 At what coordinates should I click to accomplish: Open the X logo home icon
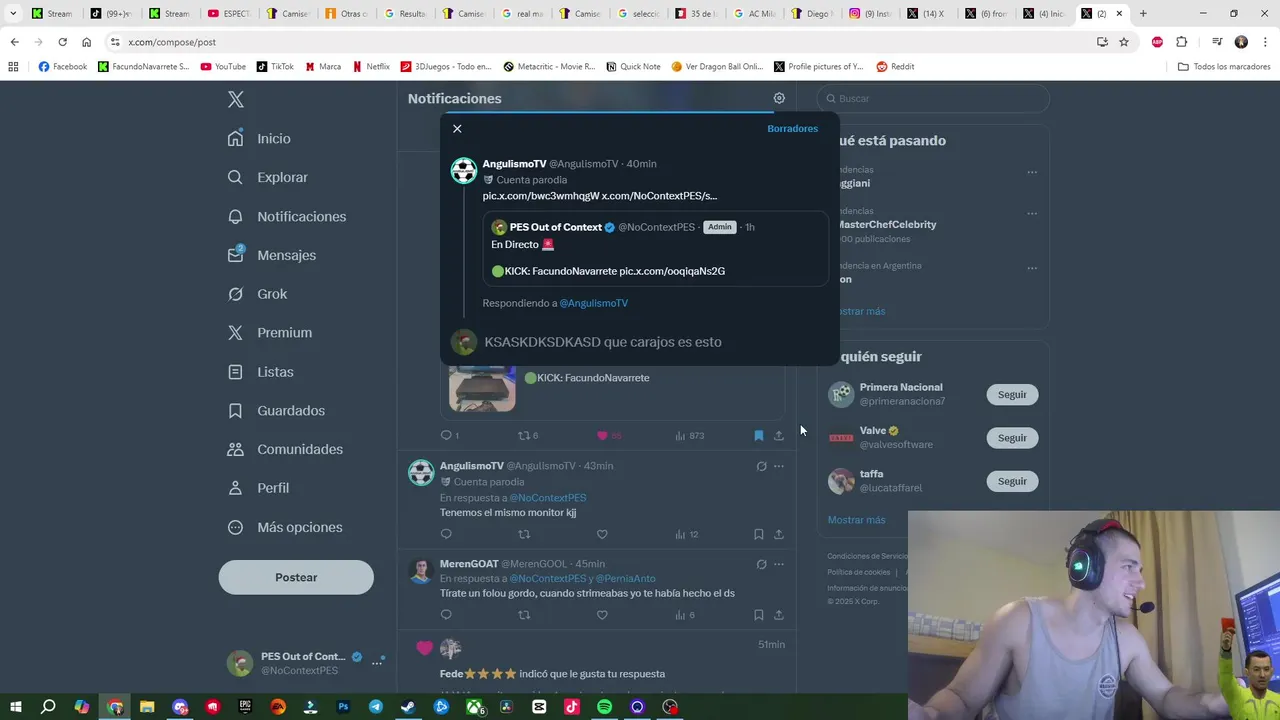click(236, 99)
